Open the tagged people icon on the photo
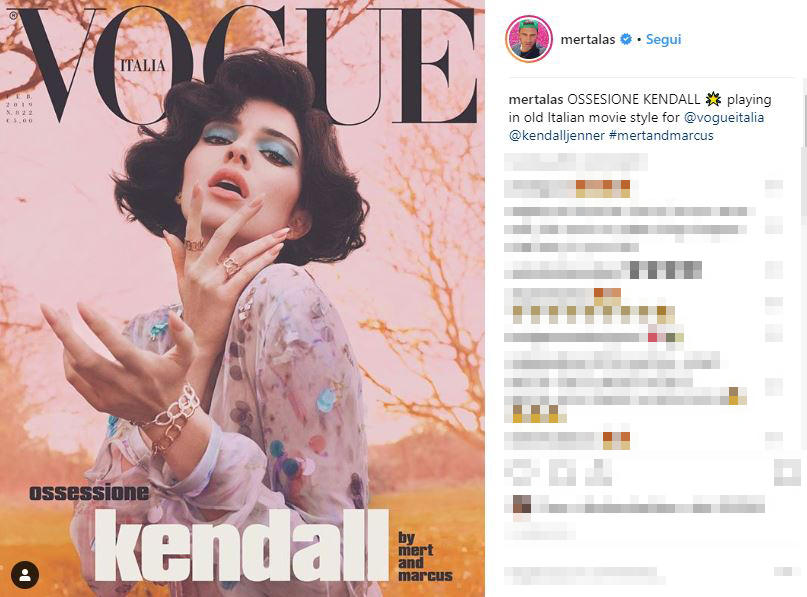Screen dimensions: 807x597 [25, 575]
